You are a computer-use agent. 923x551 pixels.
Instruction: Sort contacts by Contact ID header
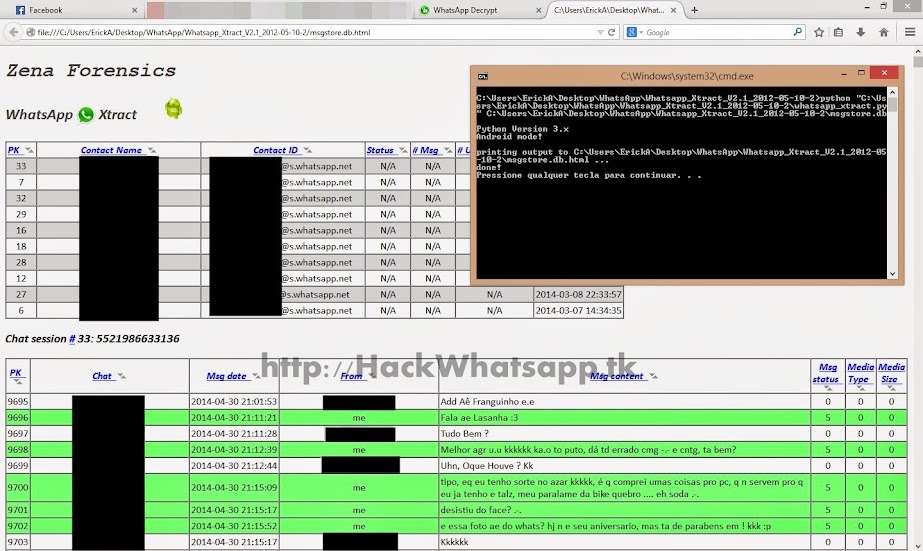point(275,150)
